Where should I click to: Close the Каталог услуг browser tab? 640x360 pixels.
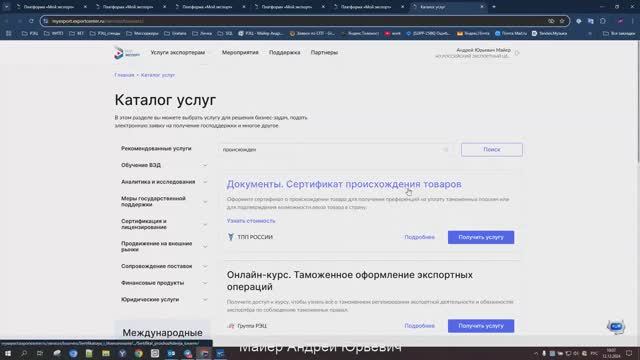click(482, 7)
